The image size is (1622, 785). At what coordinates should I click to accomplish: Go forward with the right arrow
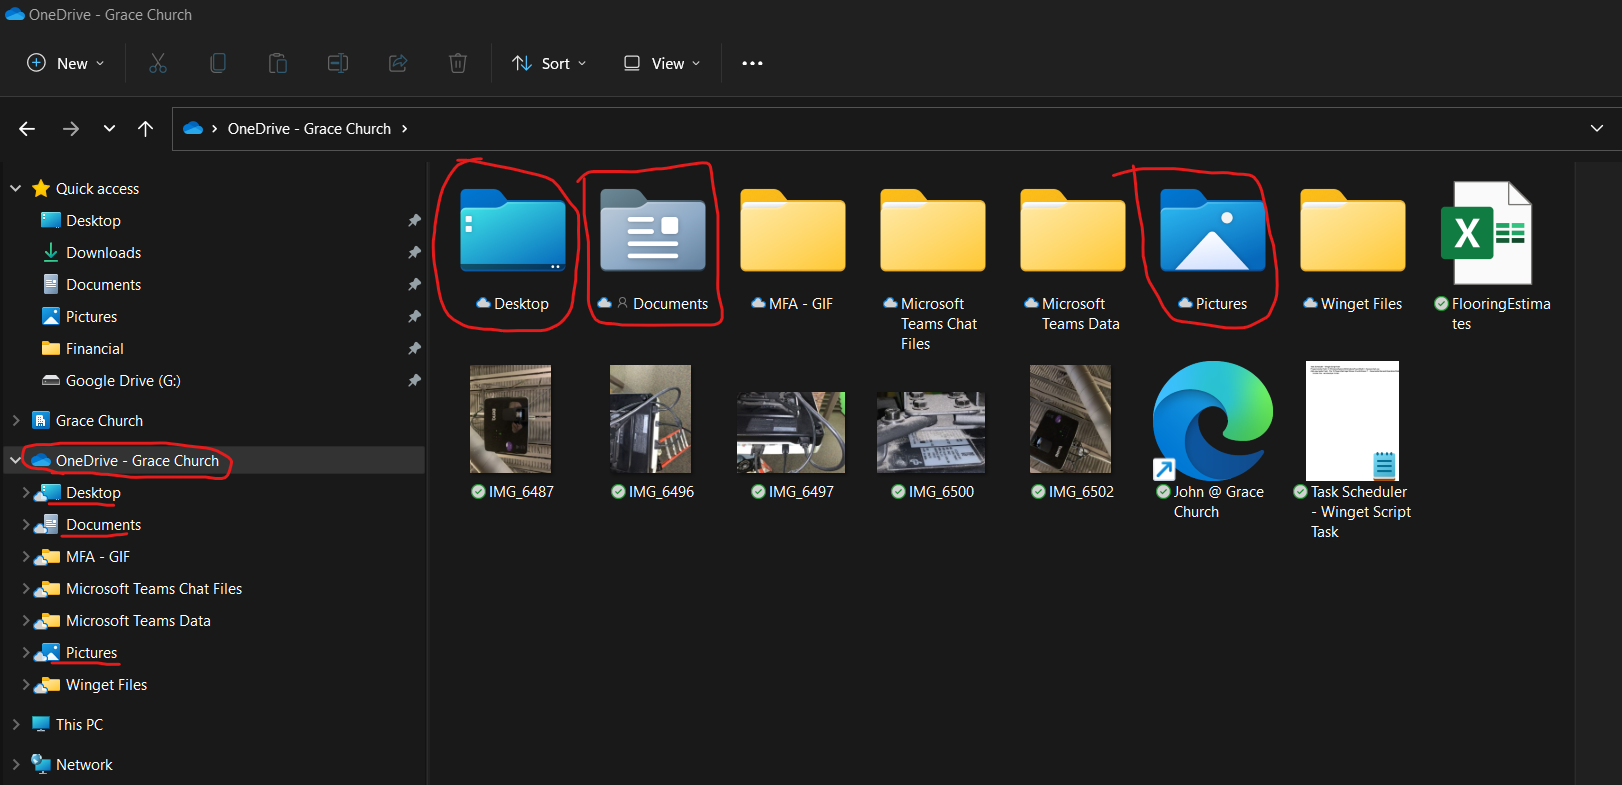coord(70,128)
